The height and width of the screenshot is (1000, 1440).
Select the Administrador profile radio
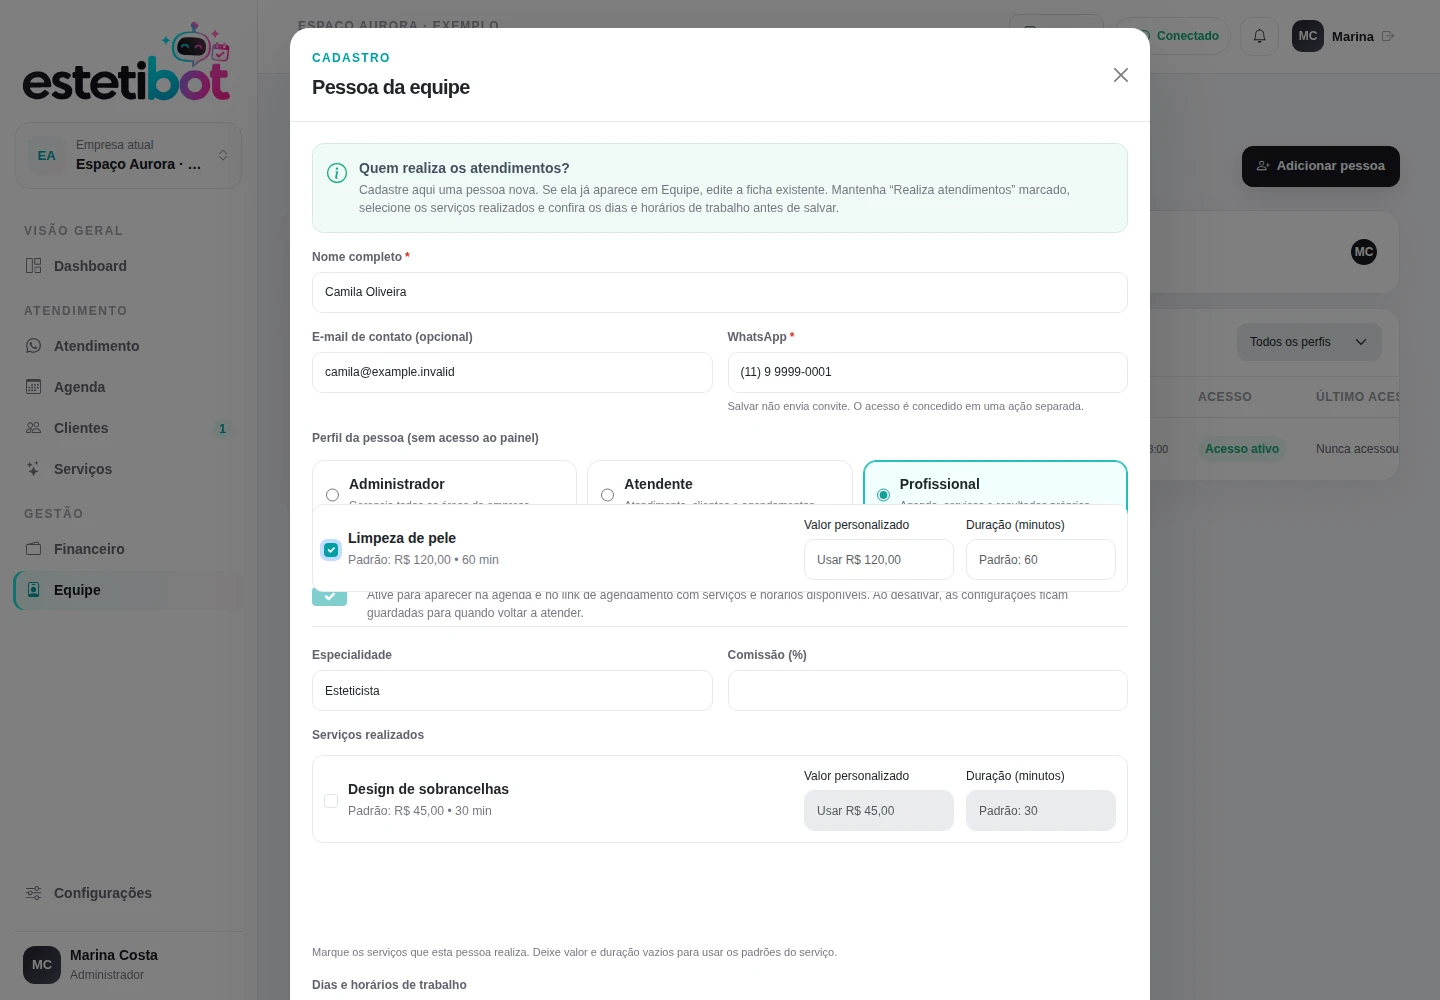(332, 495)
